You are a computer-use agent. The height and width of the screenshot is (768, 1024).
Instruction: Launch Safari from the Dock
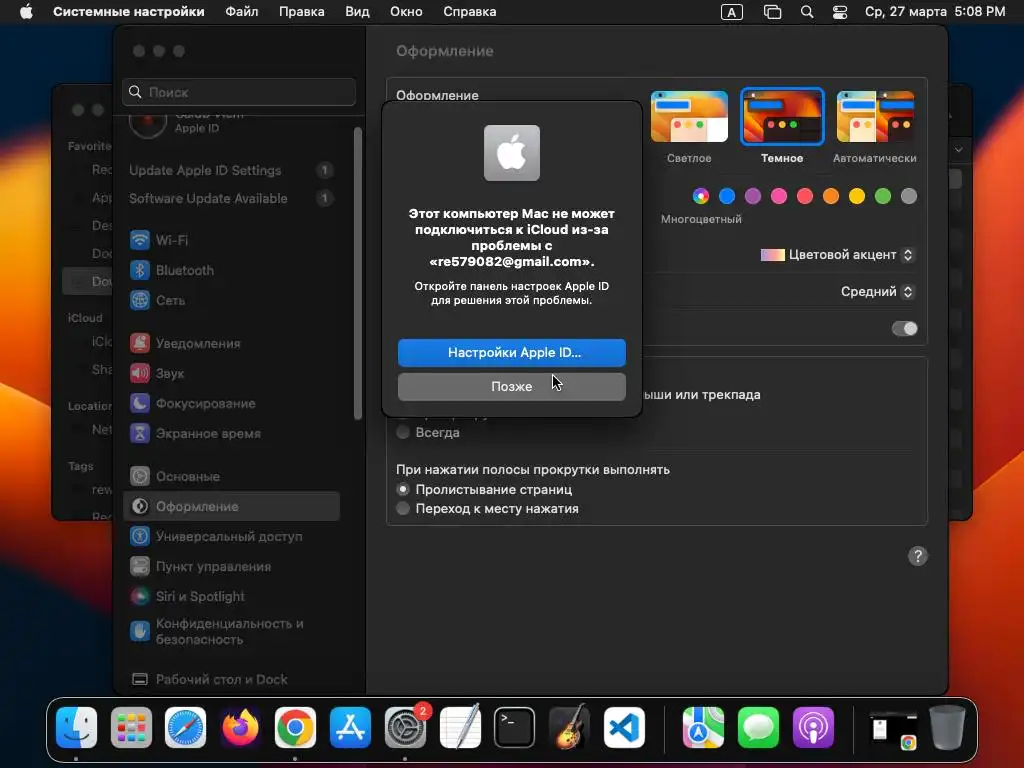click(x=185, y=728)
